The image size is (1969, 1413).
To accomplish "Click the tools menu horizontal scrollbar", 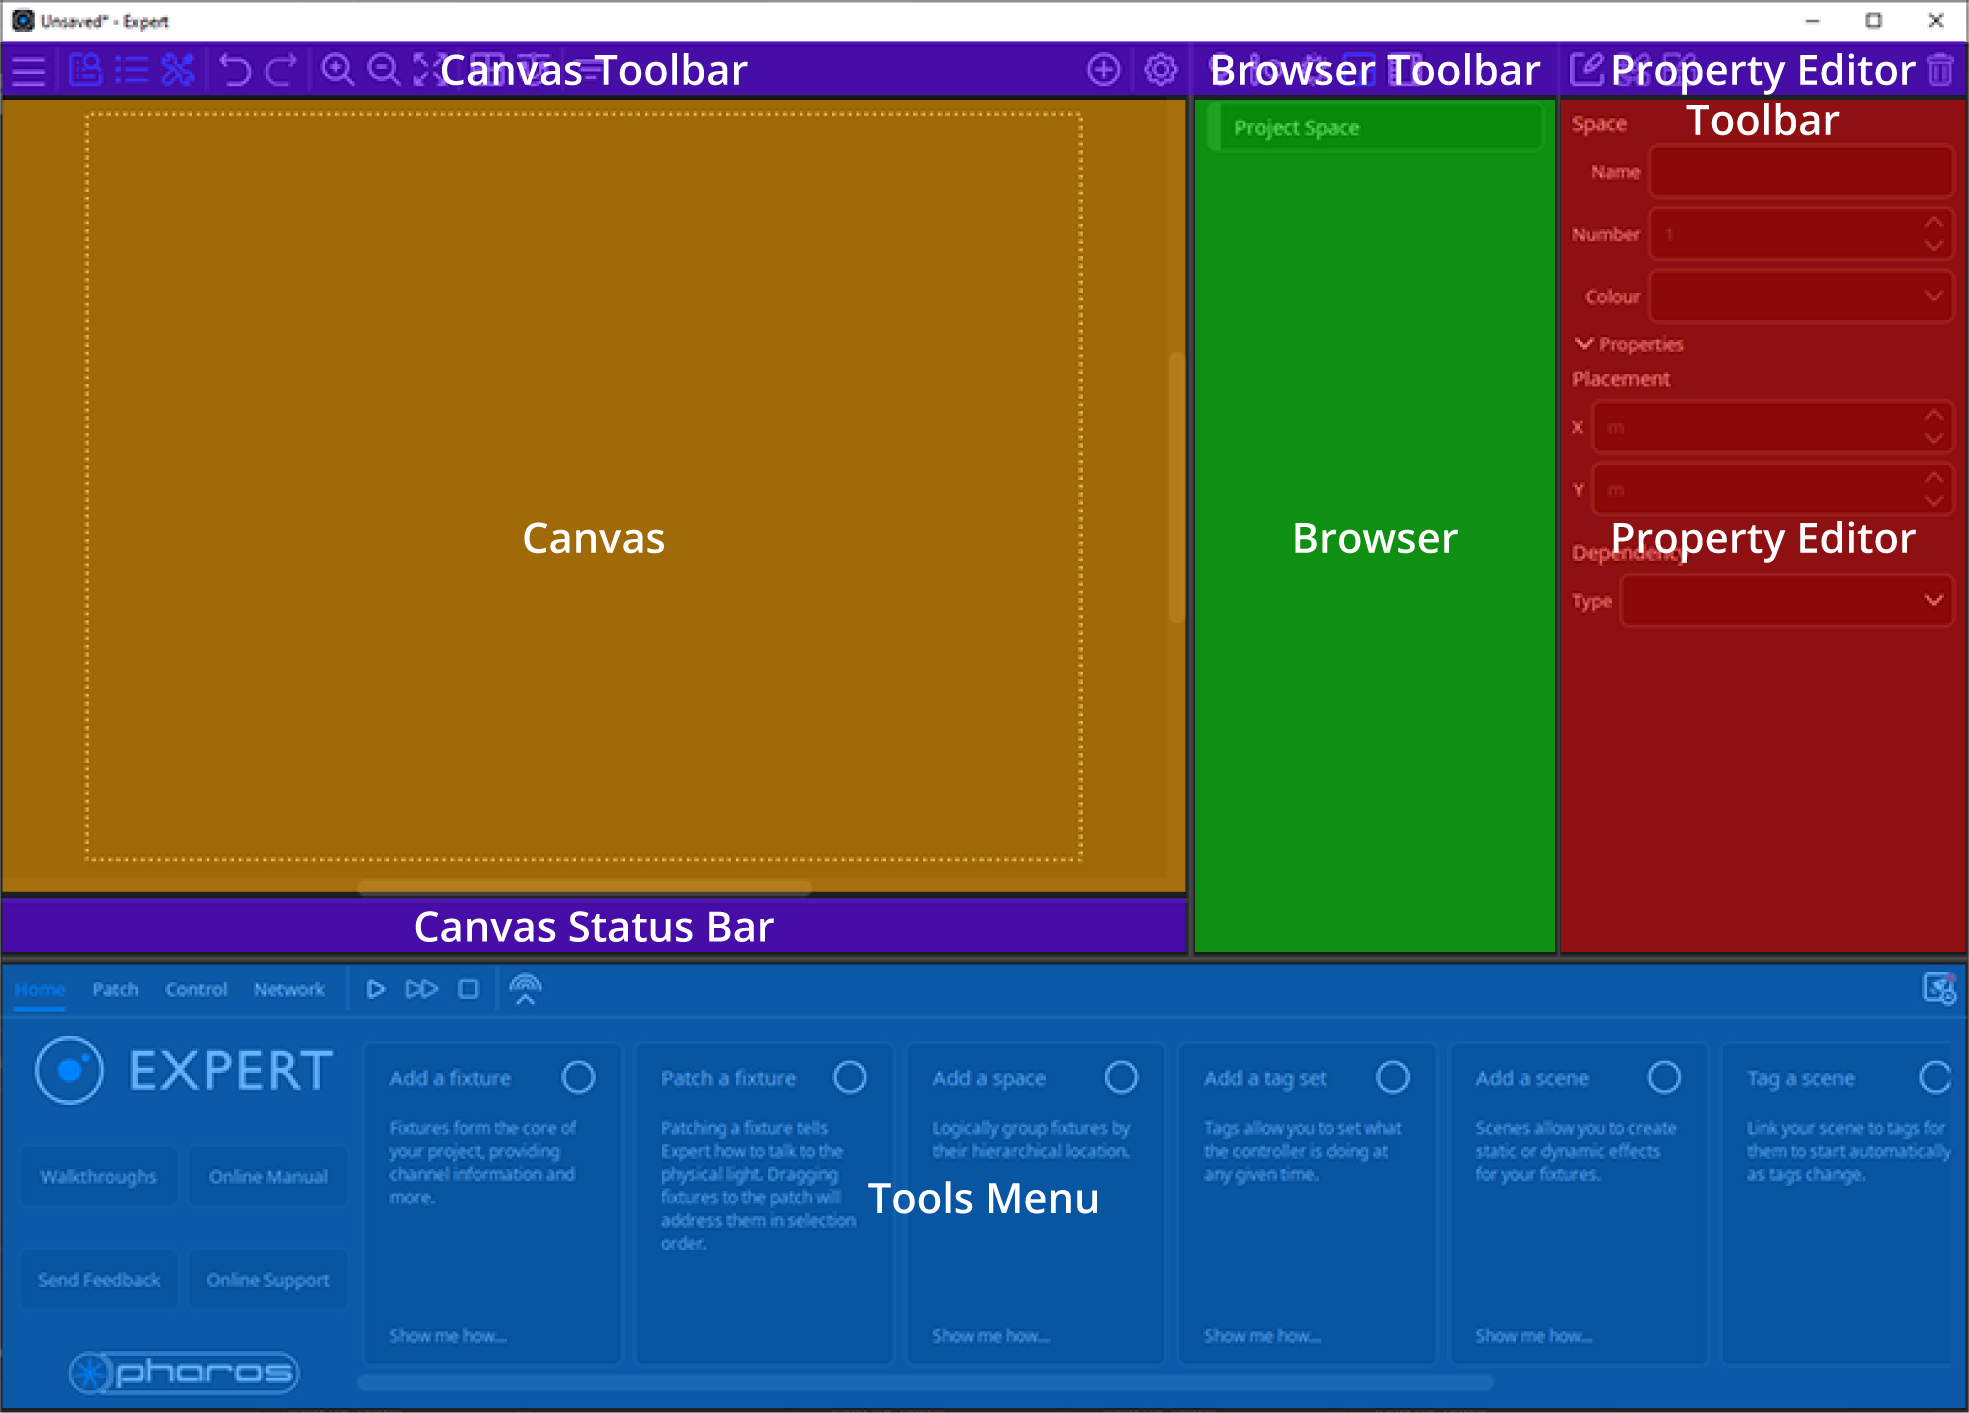I will point(925,1382).
